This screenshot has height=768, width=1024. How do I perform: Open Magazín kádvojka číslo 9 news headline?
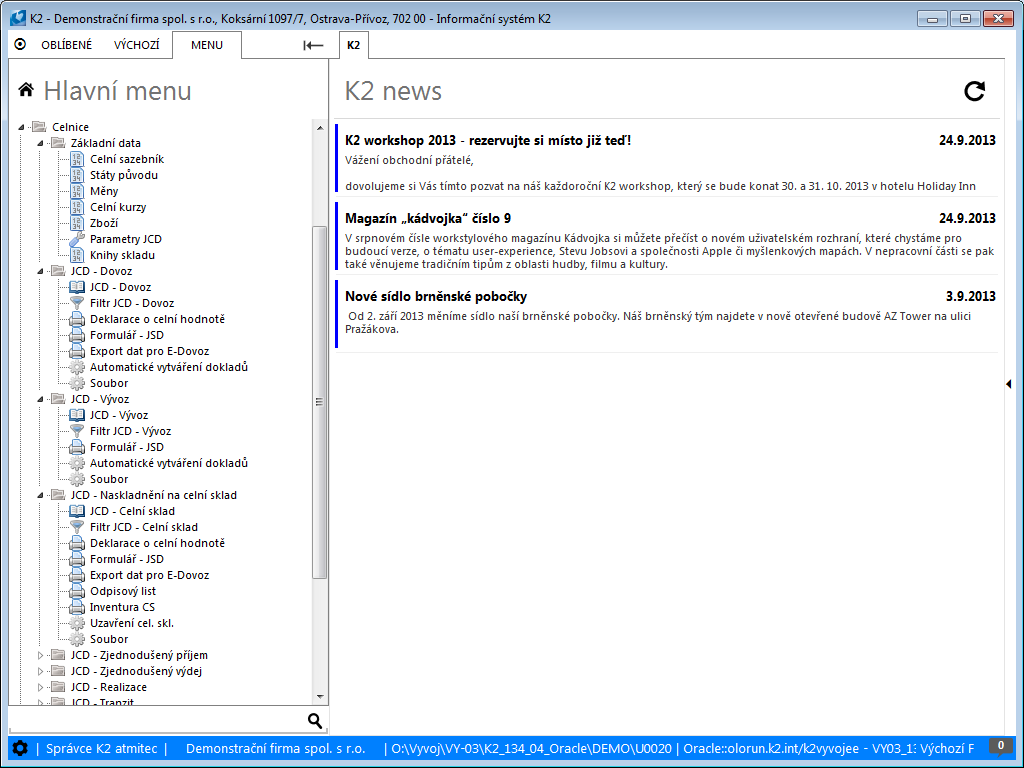click(428, 218)
